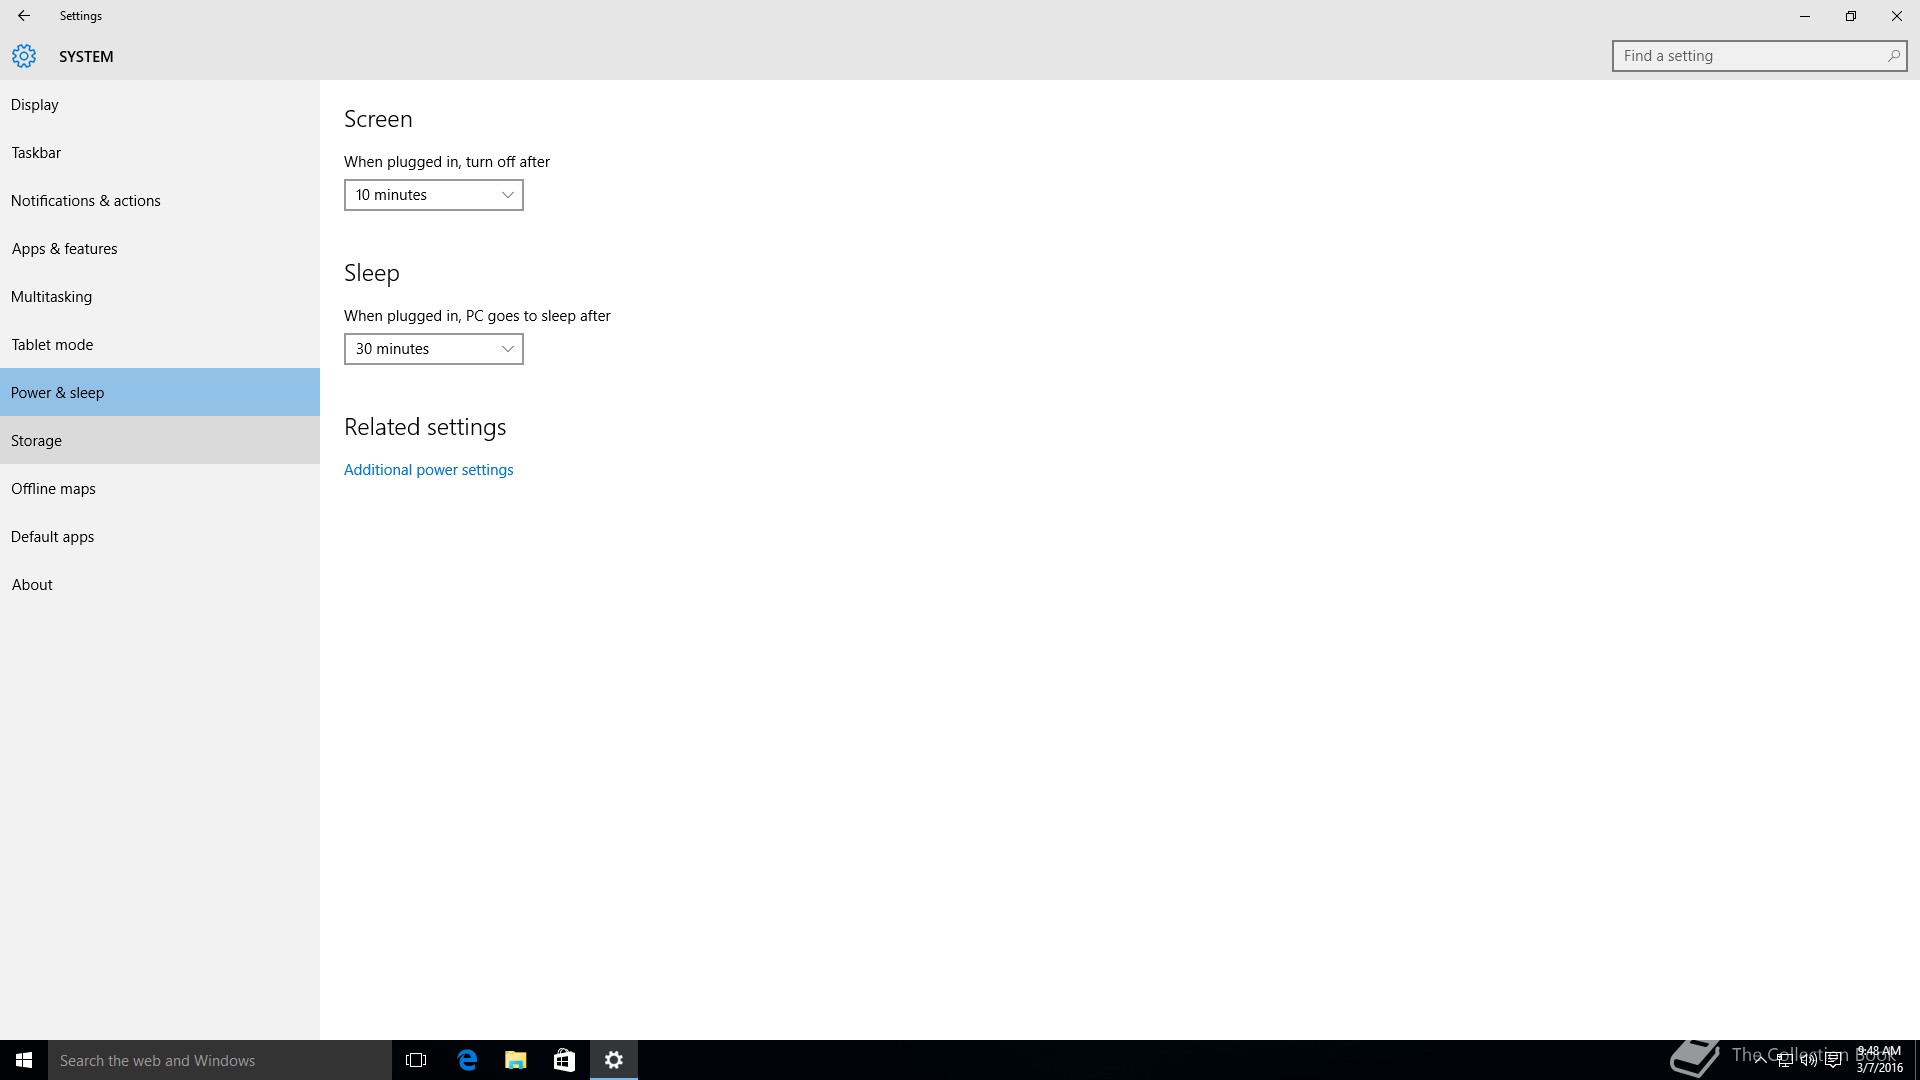Click the Windows Start button
The height and width of the screenshot is (1080, 1920).
24,1060
